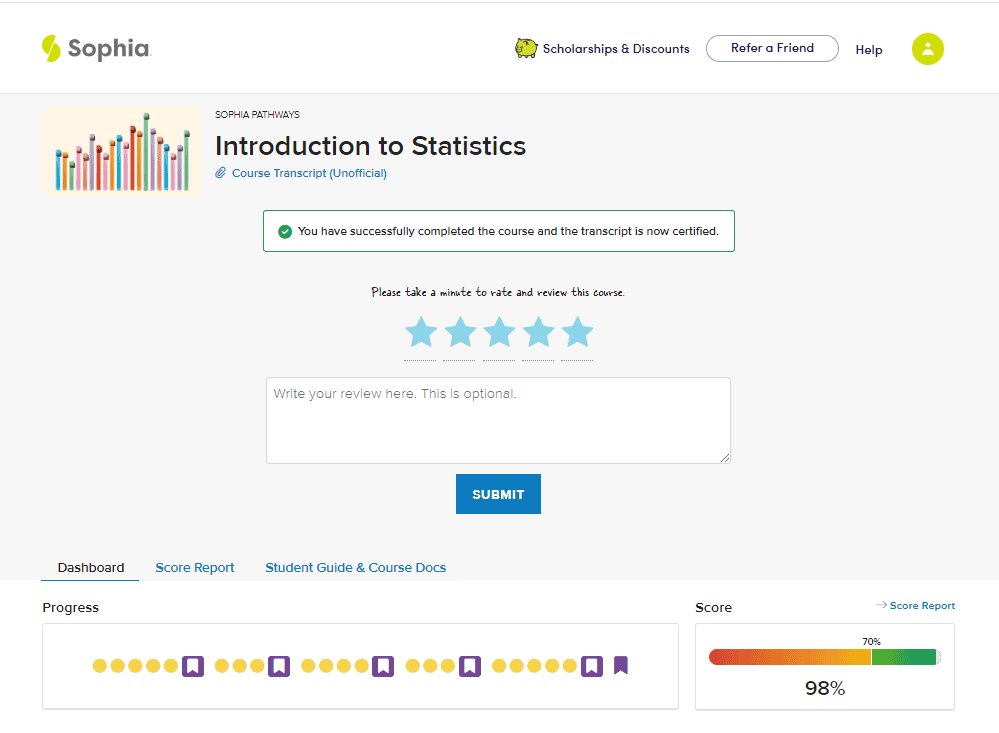Click the first yellow progress dot
This screenshot has width=999, height=733.
(100, 666)
